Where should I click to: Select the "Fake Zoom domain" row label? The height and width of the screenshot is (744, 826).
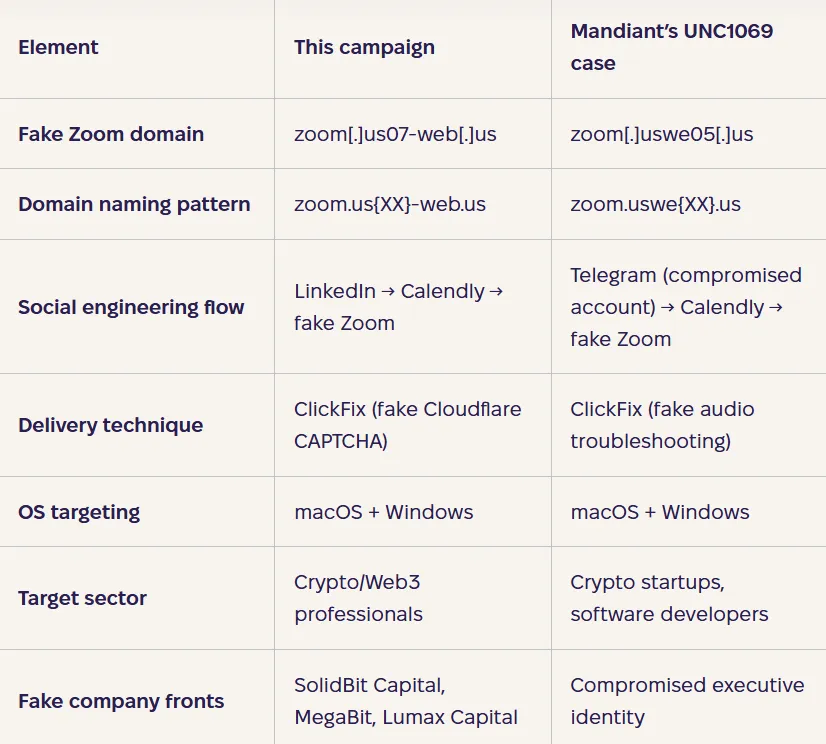[x=111, y=134]
